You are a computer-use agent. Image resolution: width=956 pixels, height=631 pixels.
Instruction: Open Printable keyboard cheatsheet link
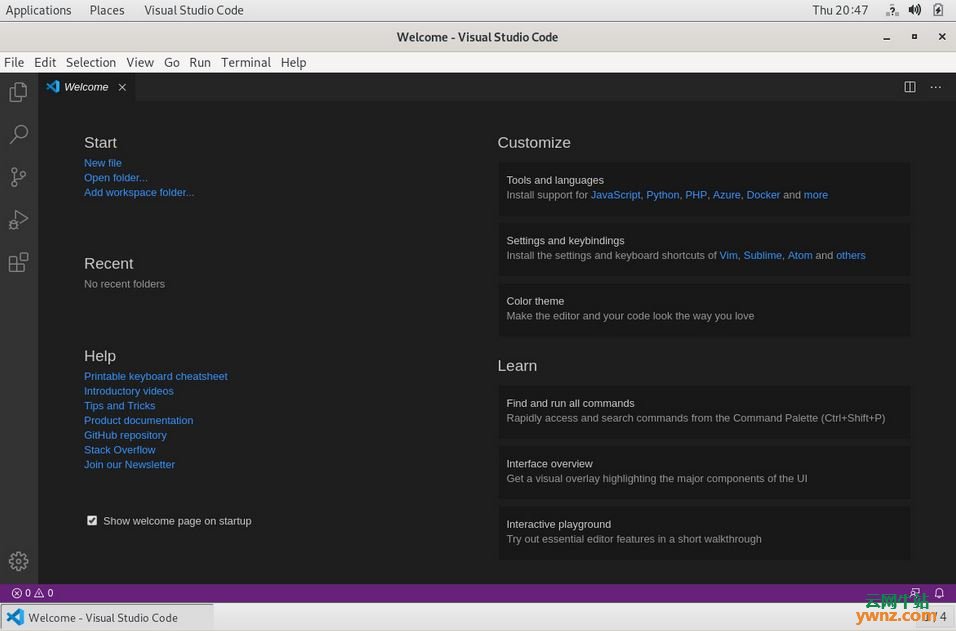pos(155,376)
